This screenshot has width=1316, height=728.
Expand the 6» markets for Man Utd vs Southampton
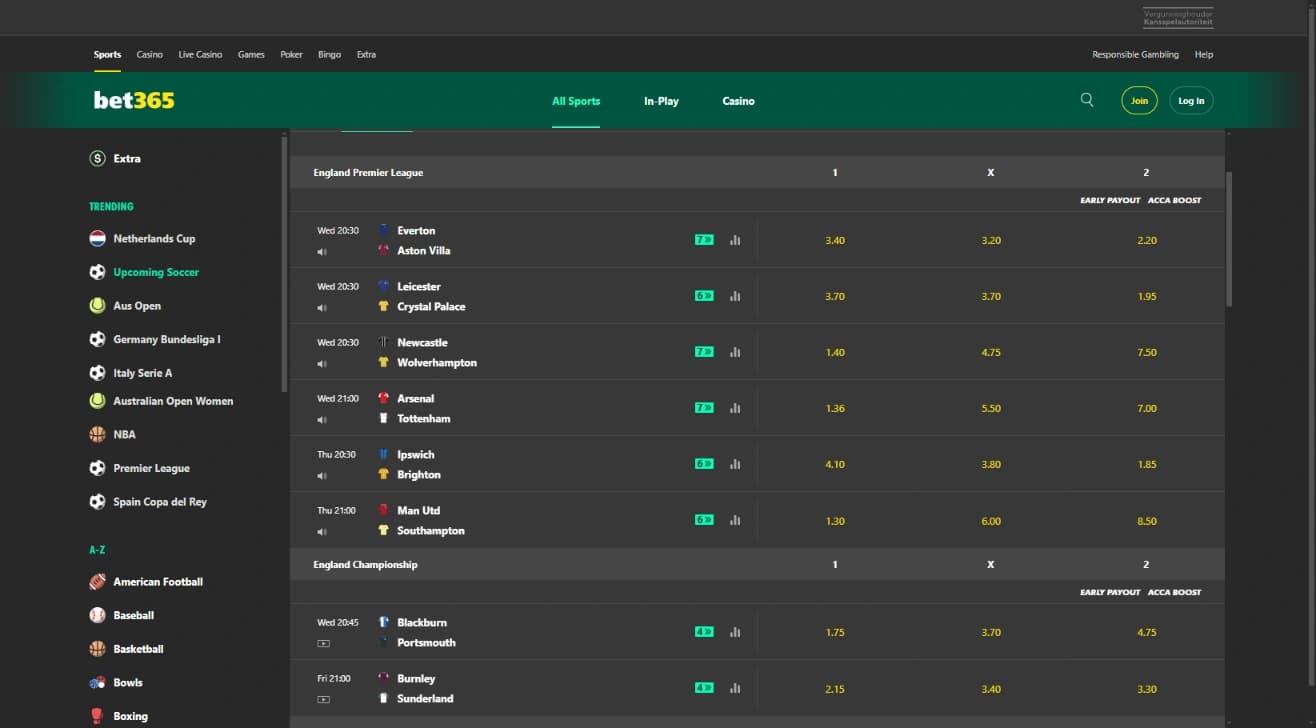[704, 520]
